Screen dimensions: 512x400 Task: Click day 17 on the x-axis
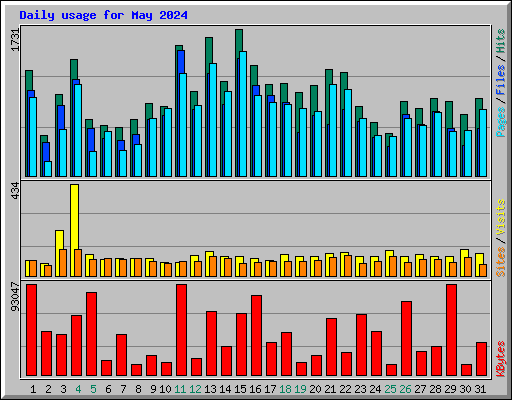[x=270, y=389]
